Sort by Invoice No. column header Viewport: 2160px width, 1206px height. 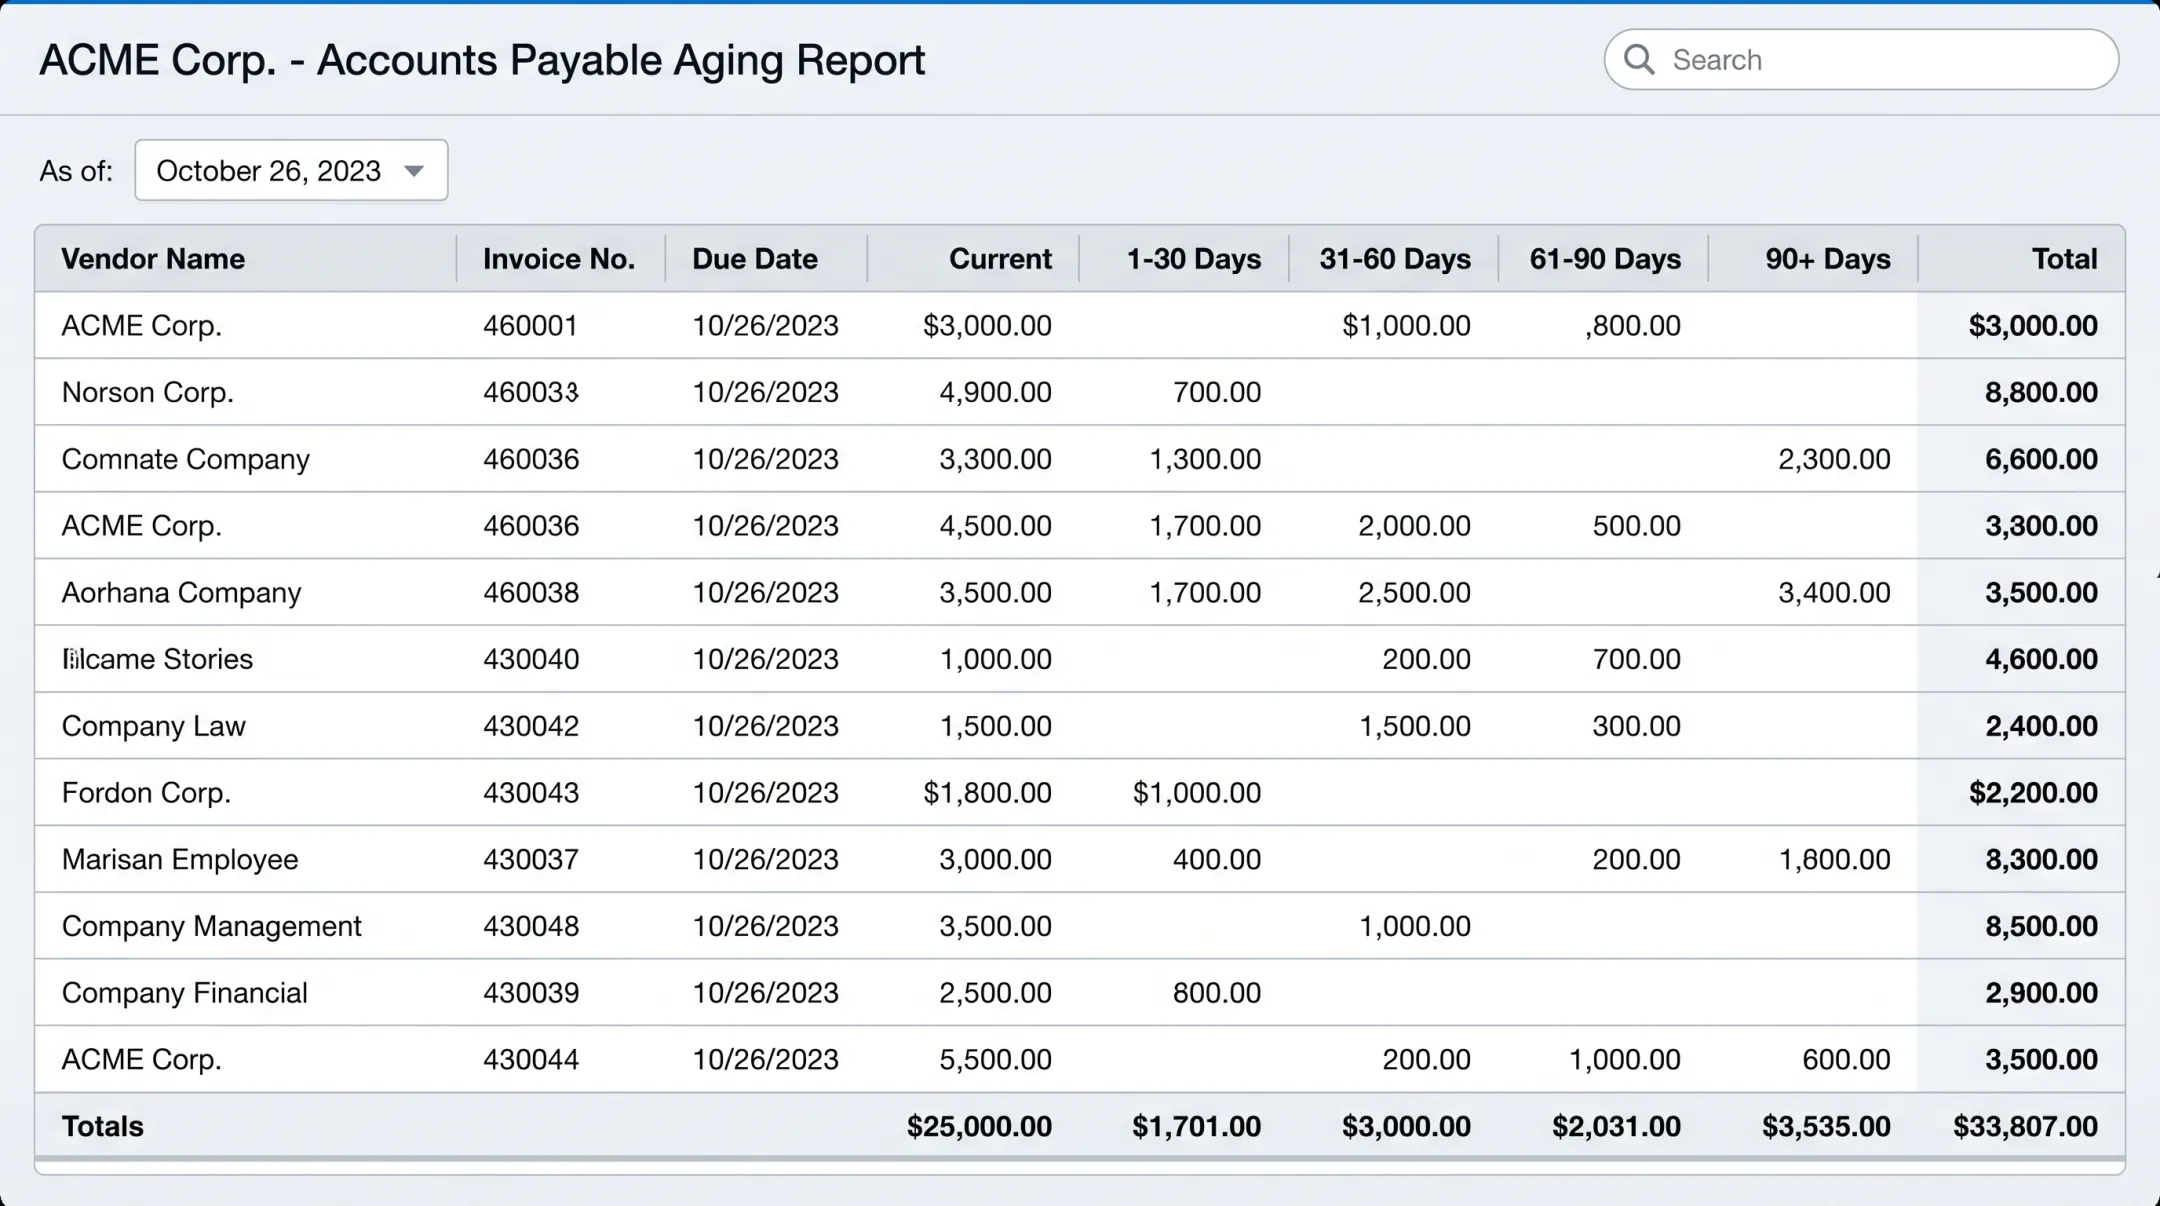click(559, 259)
